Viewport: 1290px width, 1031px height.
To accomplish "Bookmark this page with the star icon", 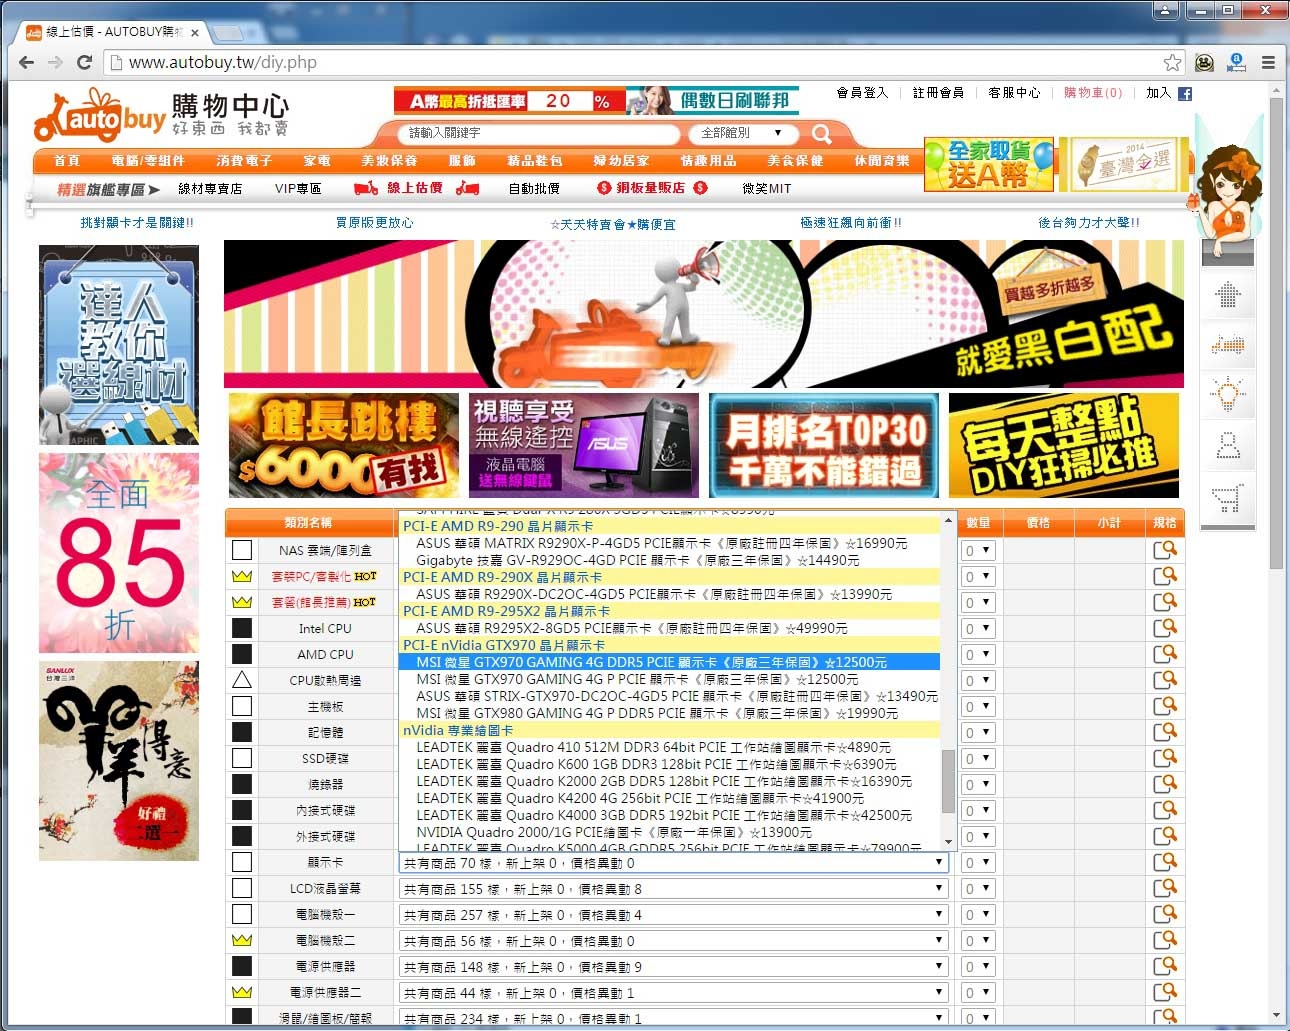I will pos(1172,62).
